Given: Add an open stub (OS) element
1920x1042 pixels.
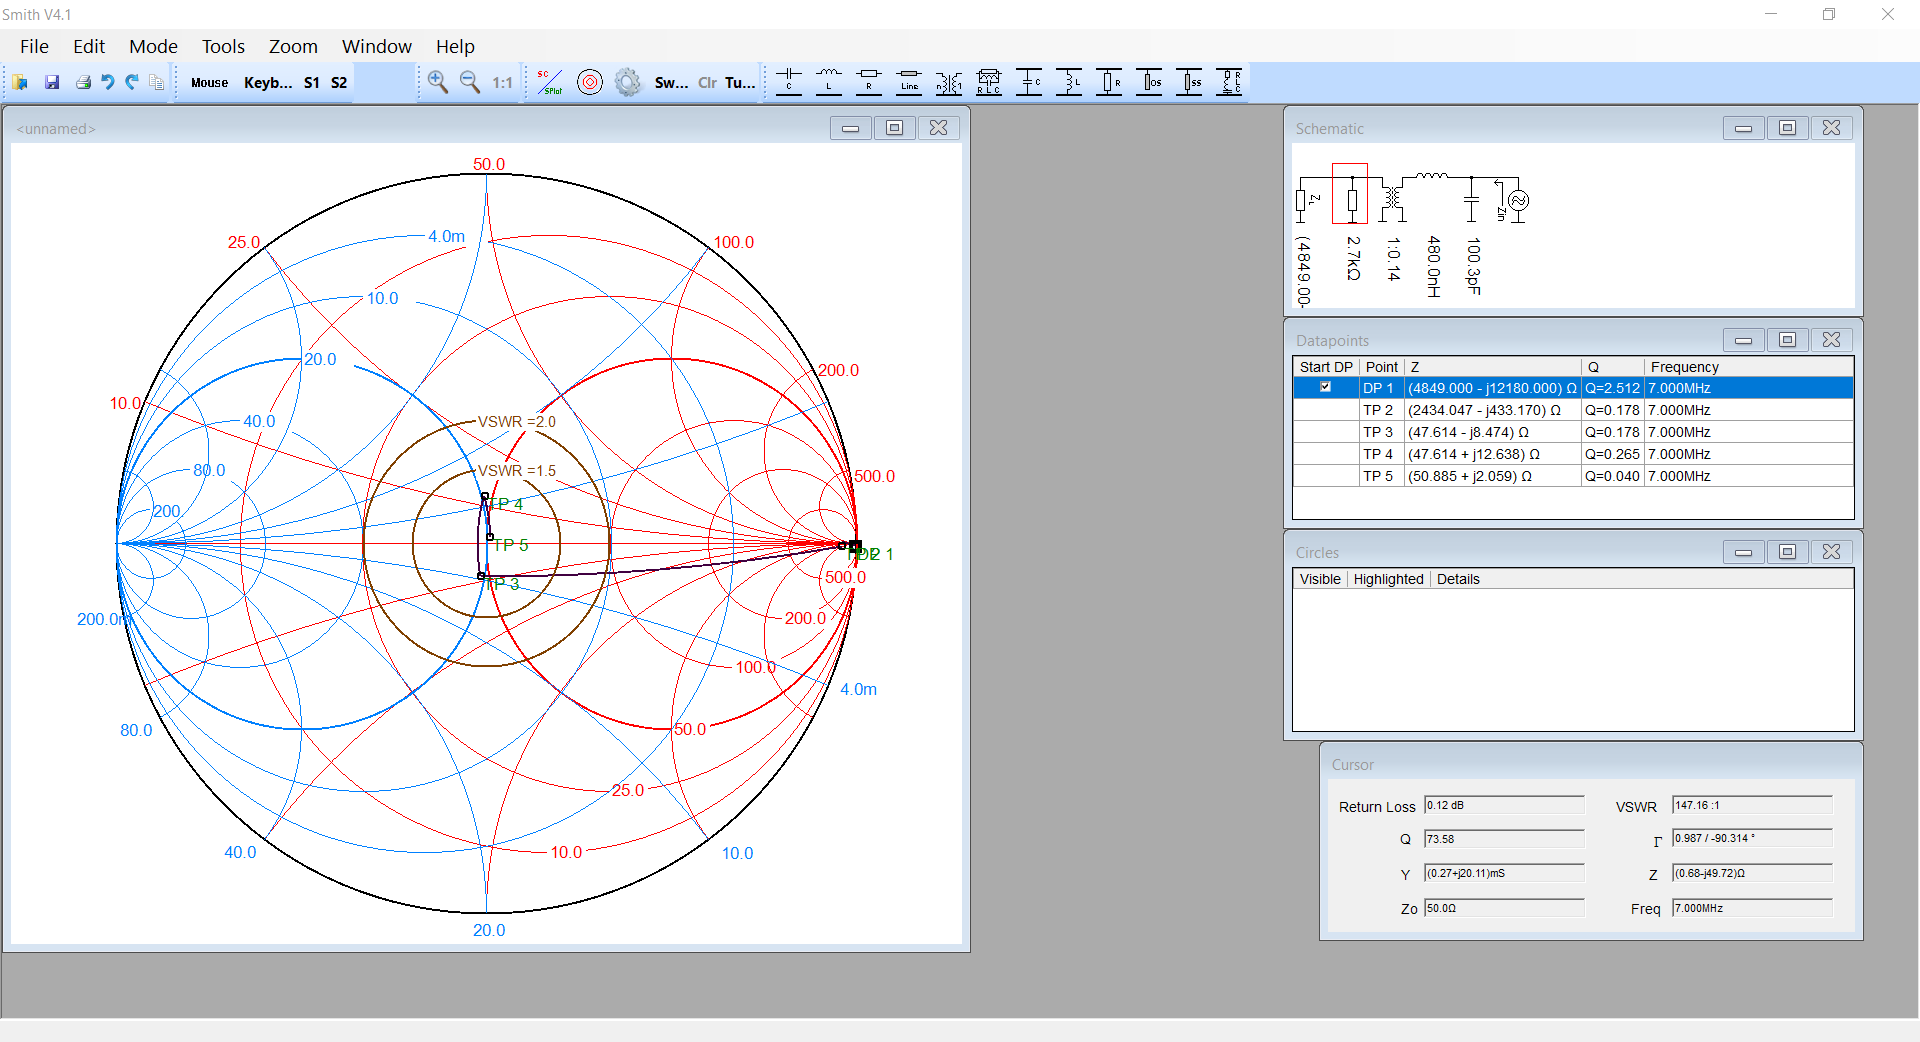Looking at the screenshot, I should coord(1149,82).
